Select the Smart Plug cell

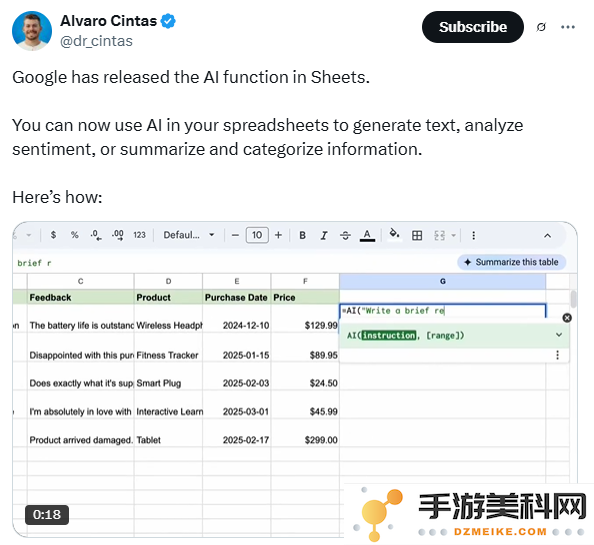point(168,377)
